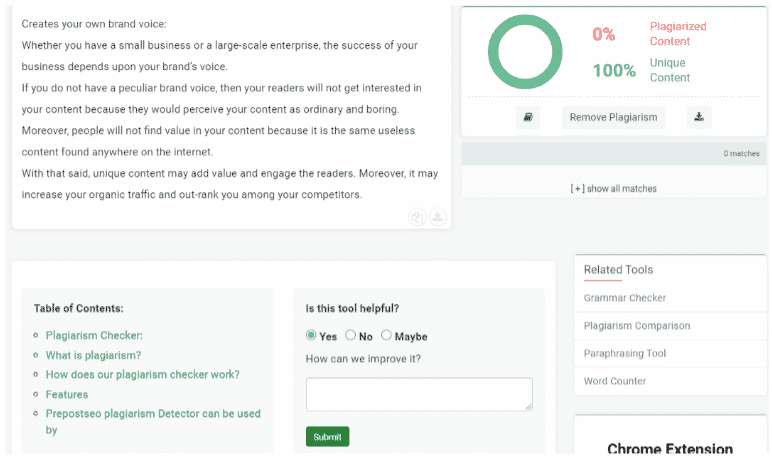Click the 0 matches results bar
Image resolution: width=772 pixels, height=457 pixels.
click(x=614, y=154)
